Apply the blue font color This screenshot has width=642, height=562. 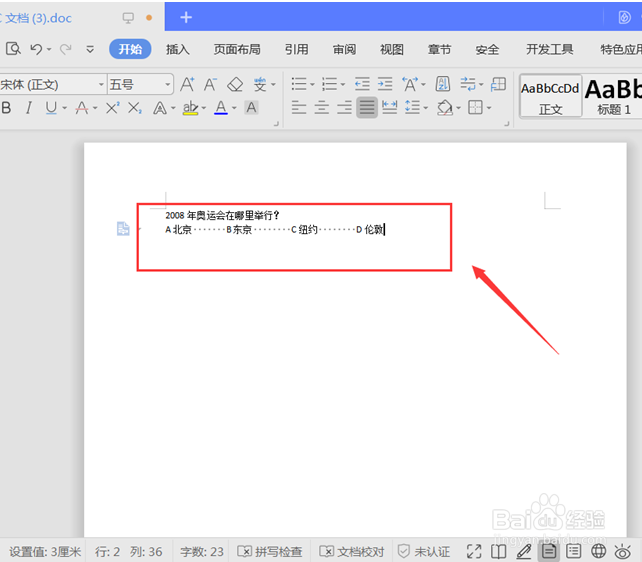click(x=221, y=108)
